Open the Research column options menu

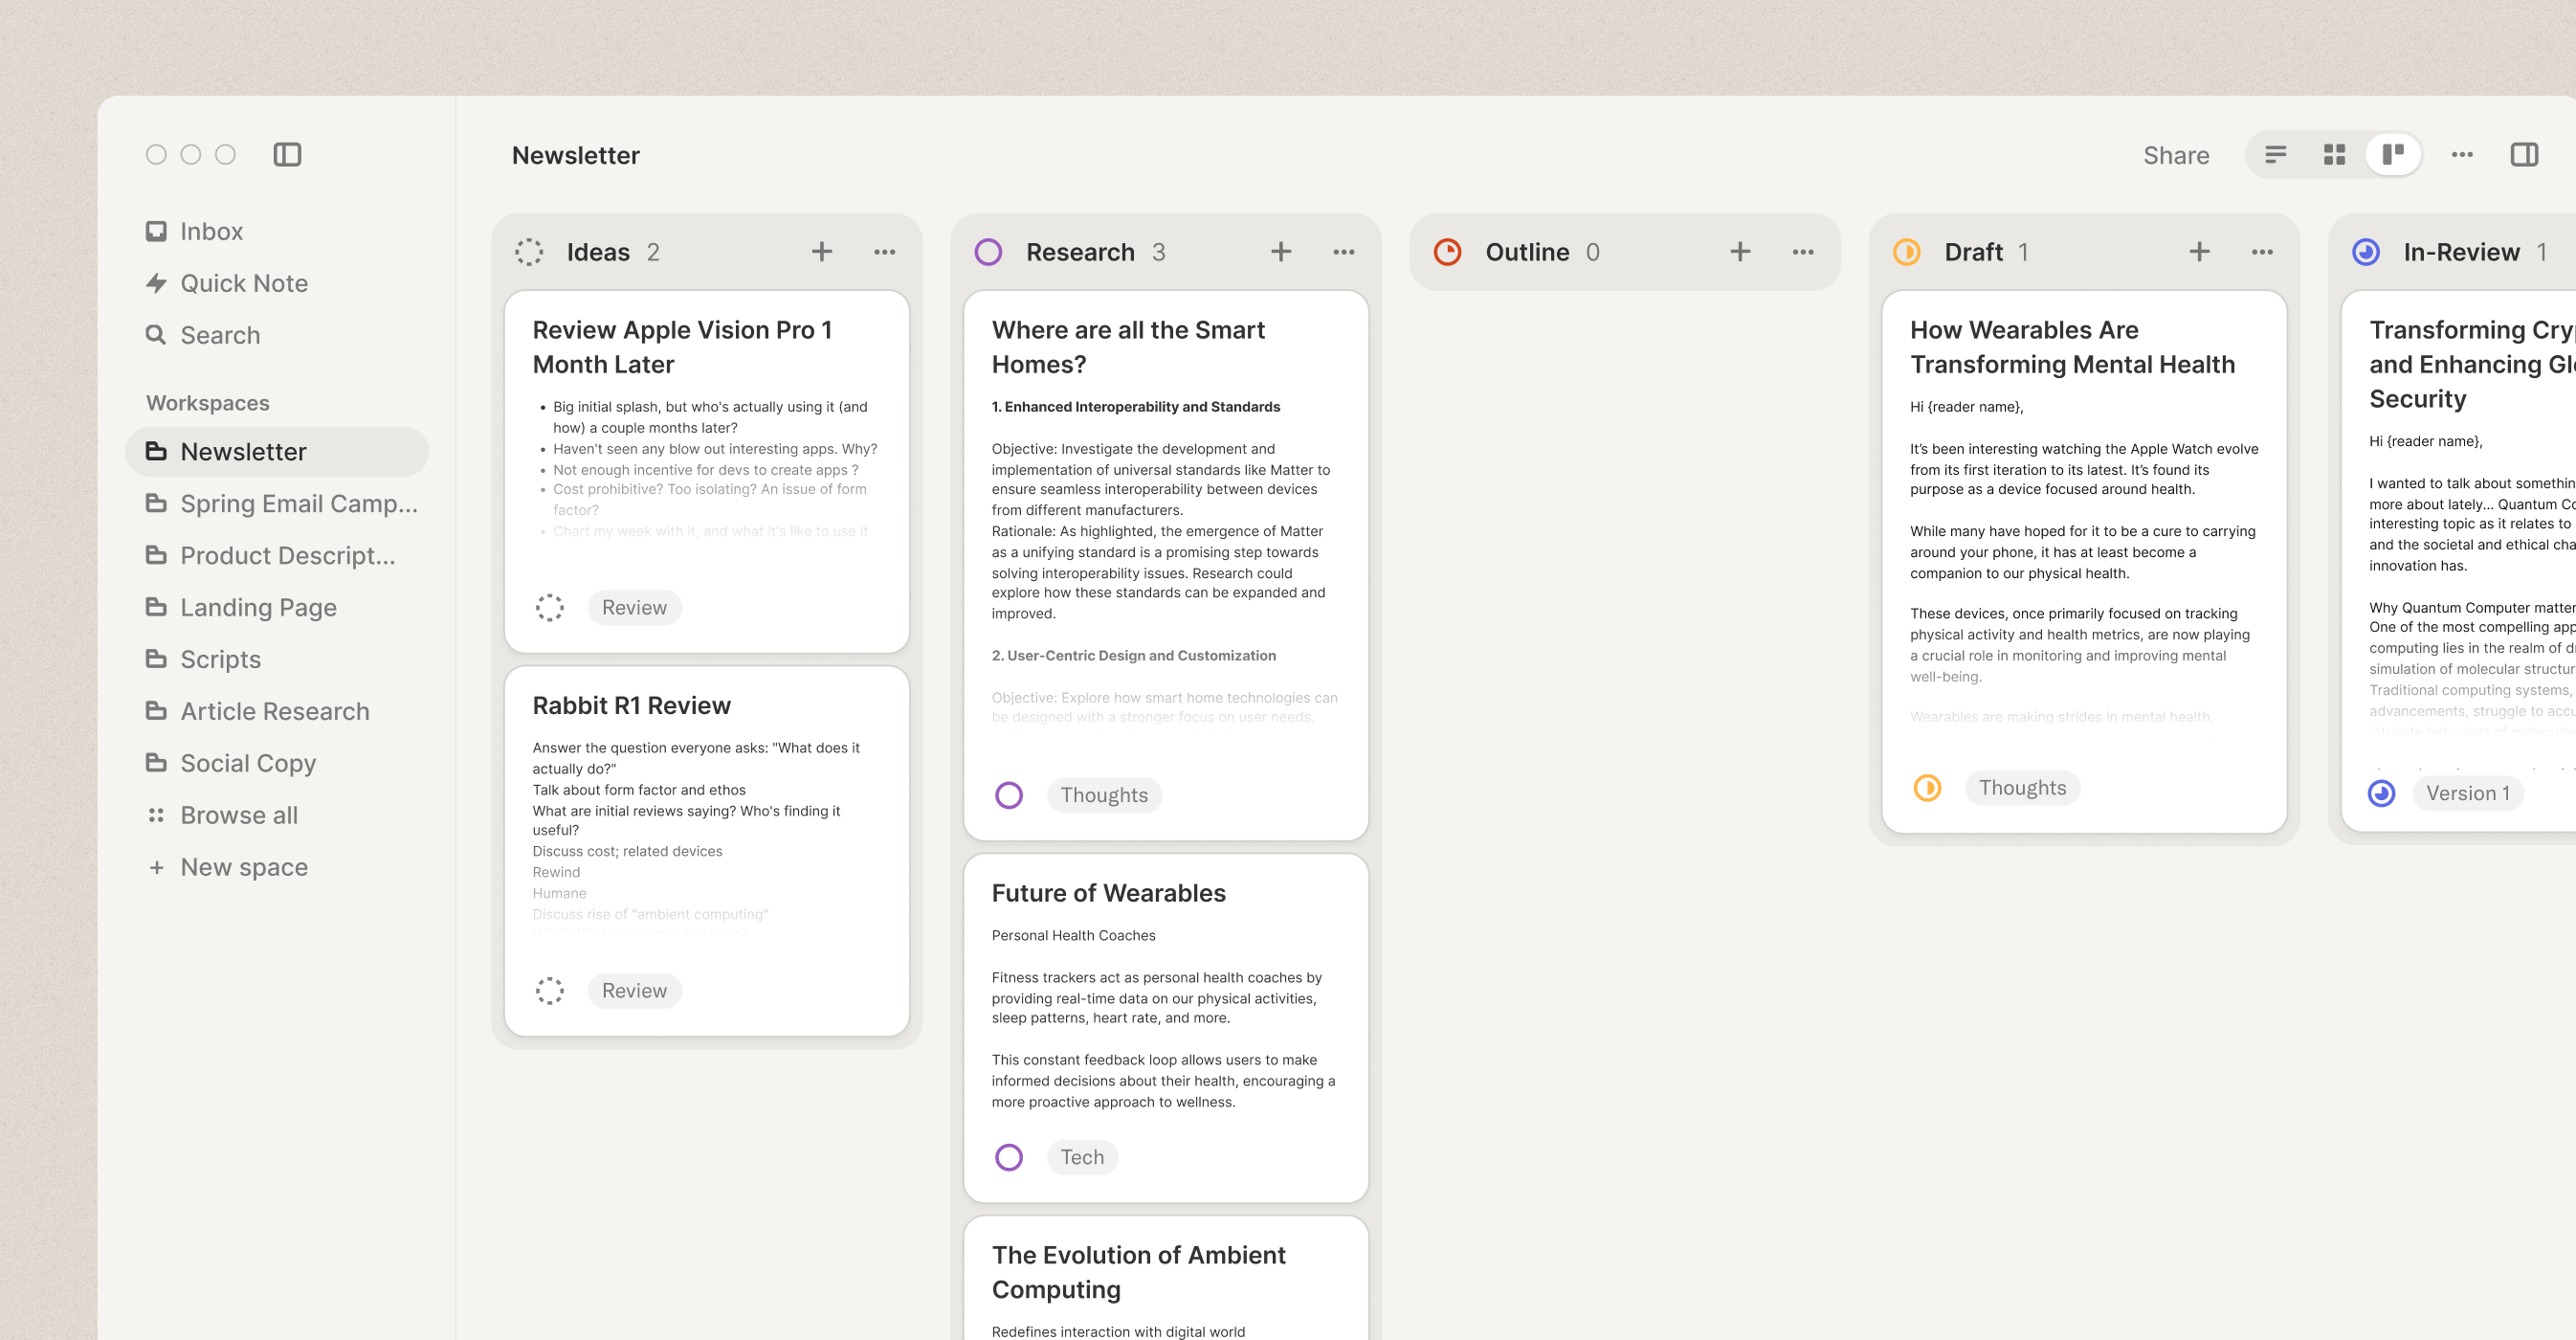click(1343, 252)
